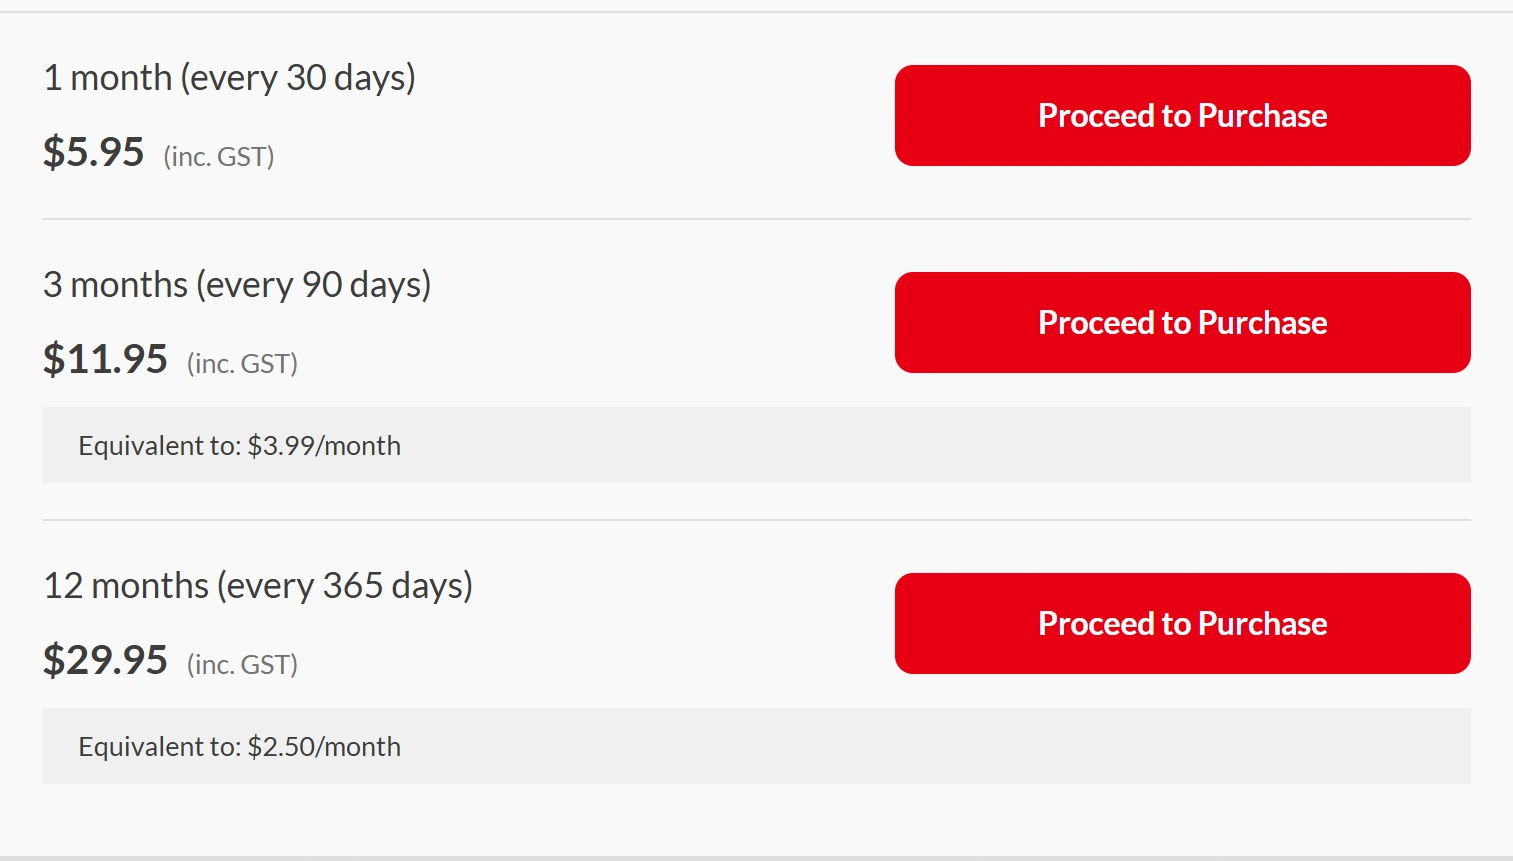This screenshot has width=1513, height=861.
Task: Select the "3 months (every 90 days)" heading
Action: click(237, 285)
